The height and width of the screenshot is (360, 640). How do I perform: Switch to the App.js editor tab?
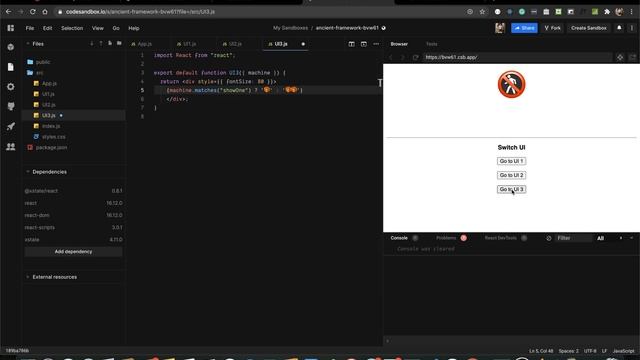click(142, 44)
